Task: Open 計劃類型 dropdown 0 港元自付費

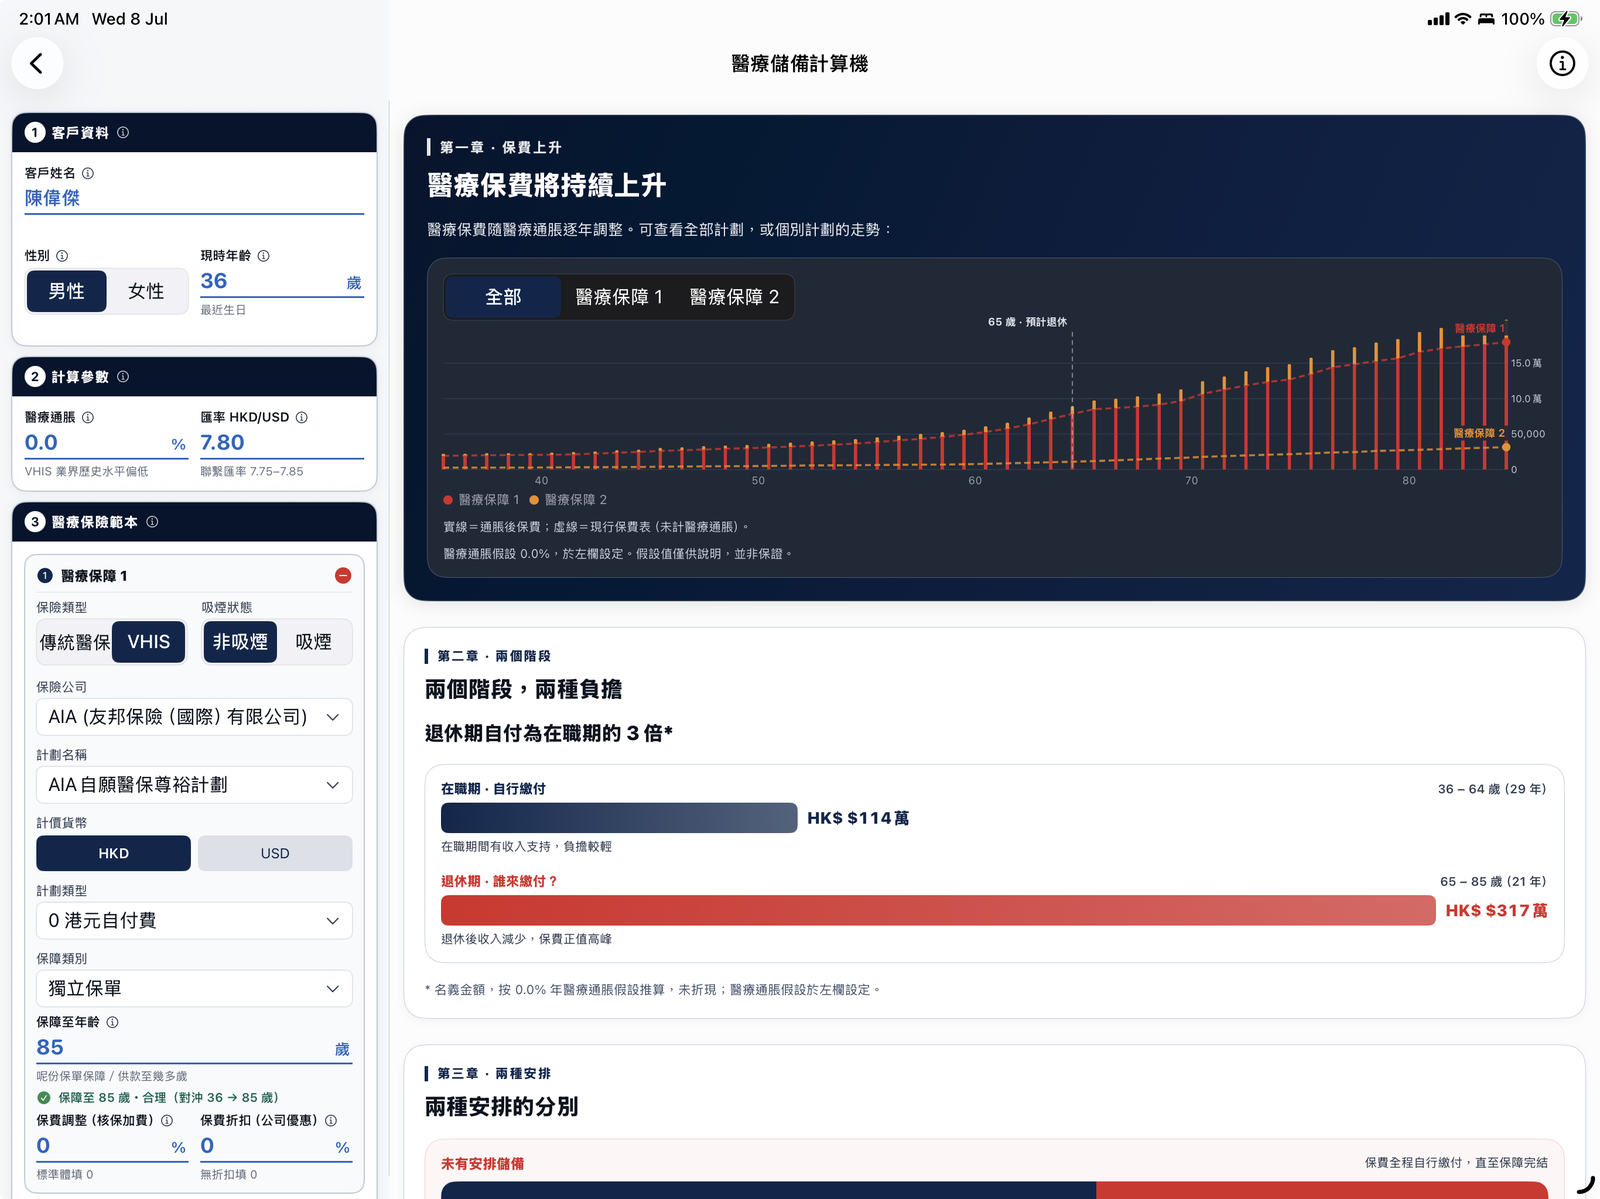Action: tap(194, 921)
